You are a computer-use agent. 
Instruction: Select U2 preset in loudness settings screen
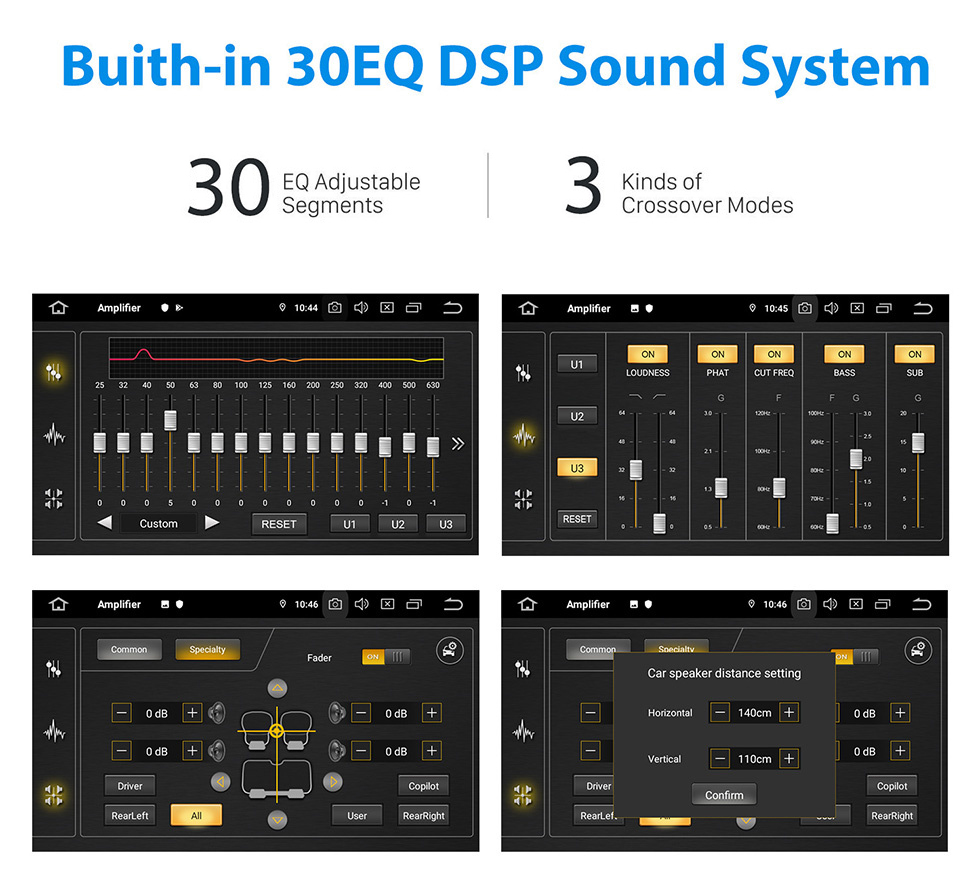(577, 416)
